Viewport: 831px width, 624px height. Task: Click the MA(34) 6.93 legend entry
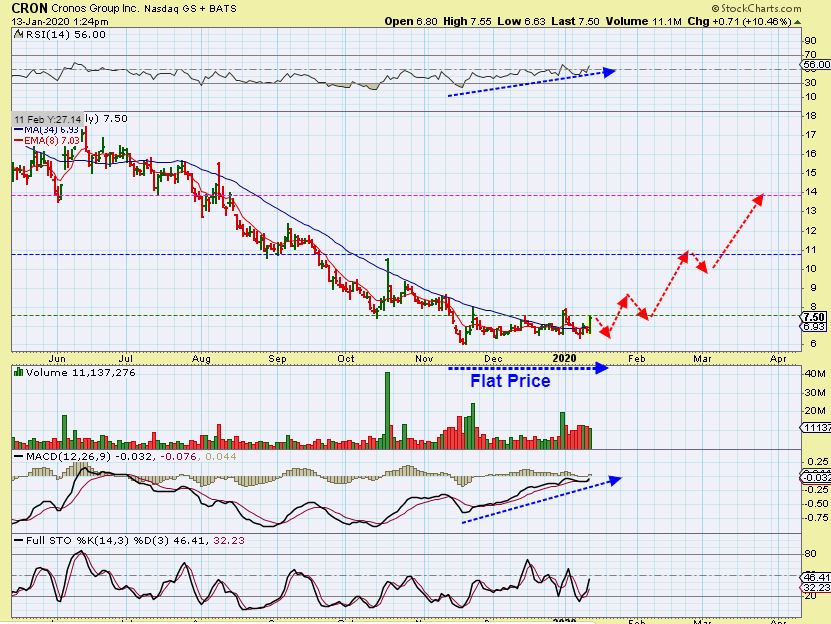coord(47,130)
